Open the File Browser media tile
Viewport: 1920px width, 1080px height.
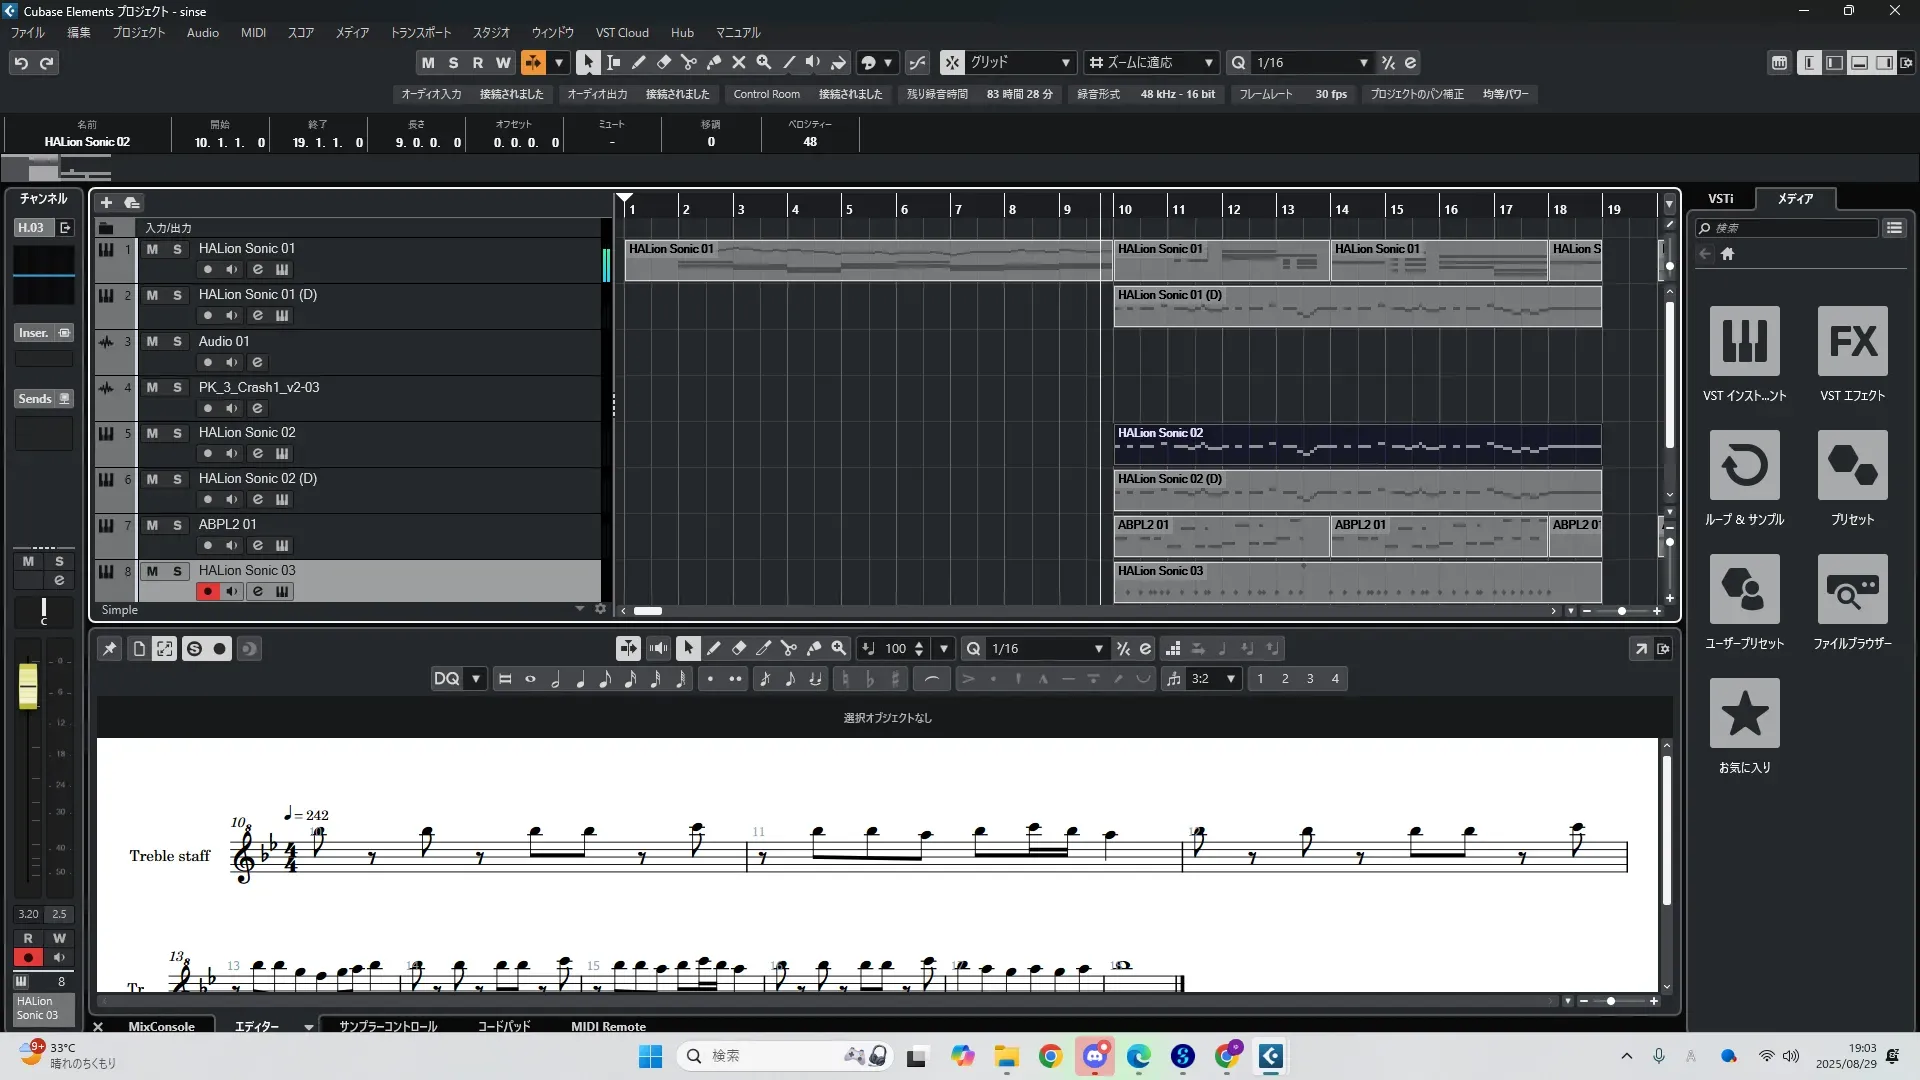(1852, 589)
